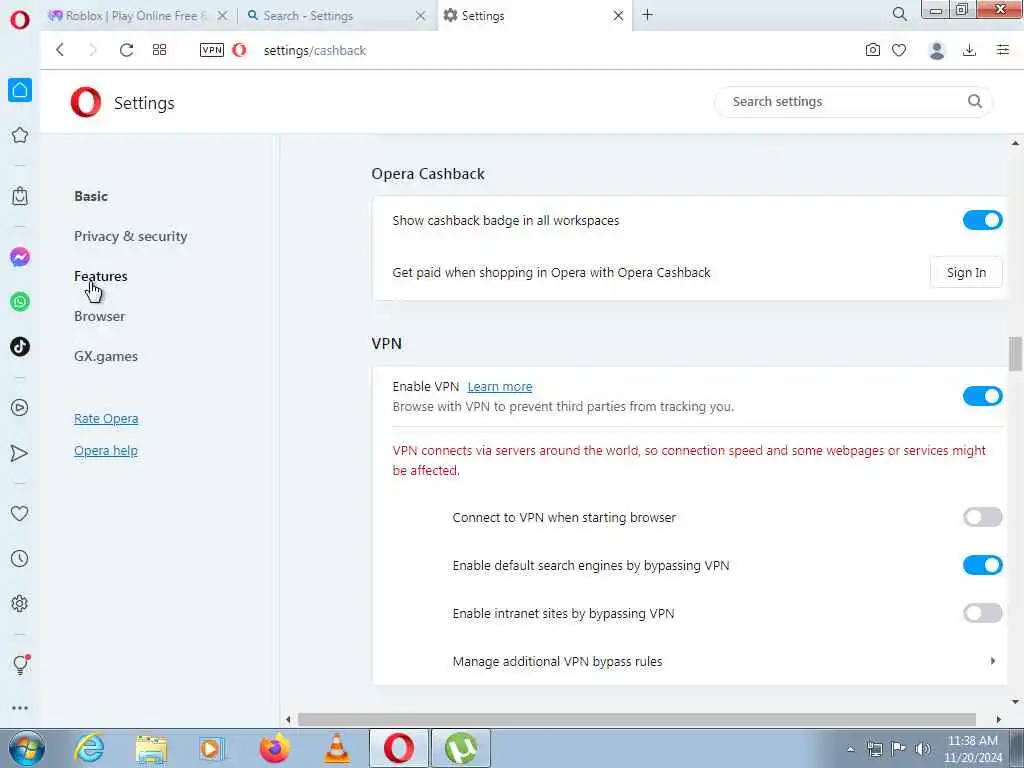Viewport: 1024px width, 768px height.
Task: Open TikTok in the sidebar
Action: pos(20,346)
